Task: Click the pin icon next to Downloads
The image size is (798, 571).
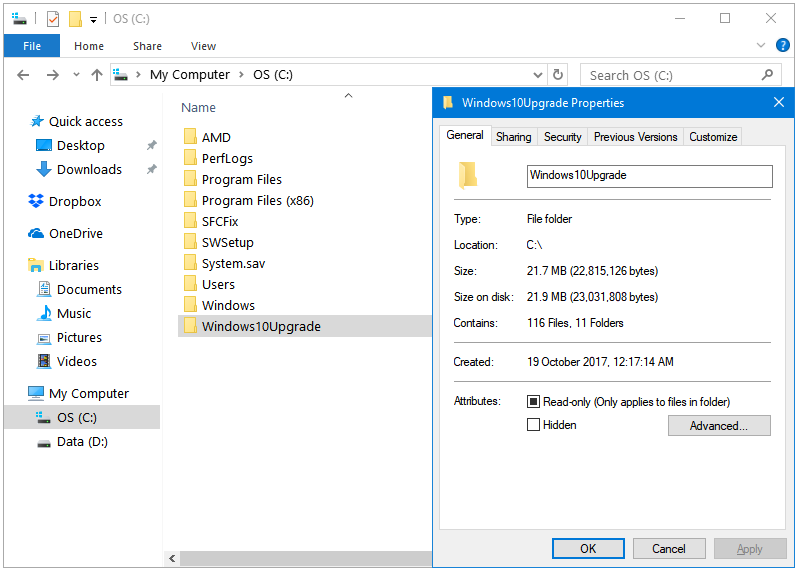Action: [152, 169]
